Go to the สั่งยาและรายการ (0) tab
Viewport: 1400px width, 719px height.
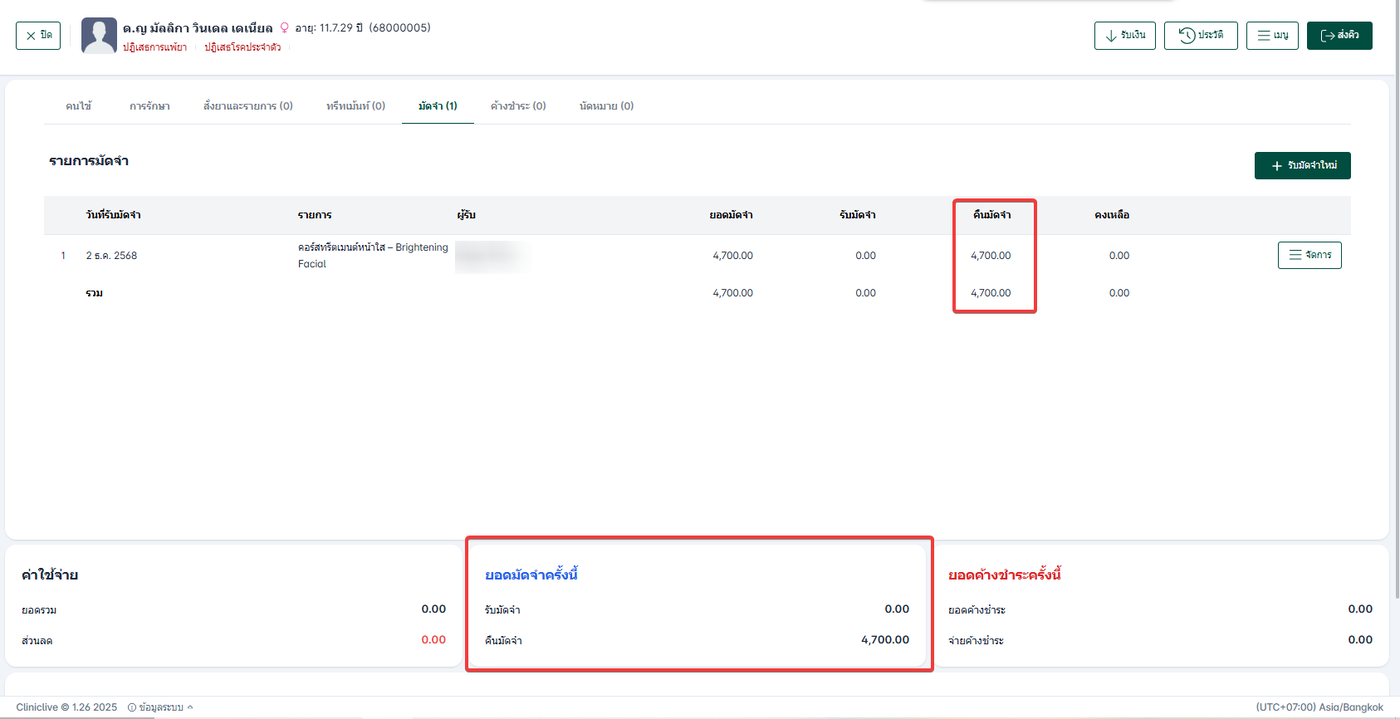pos(248,106)
